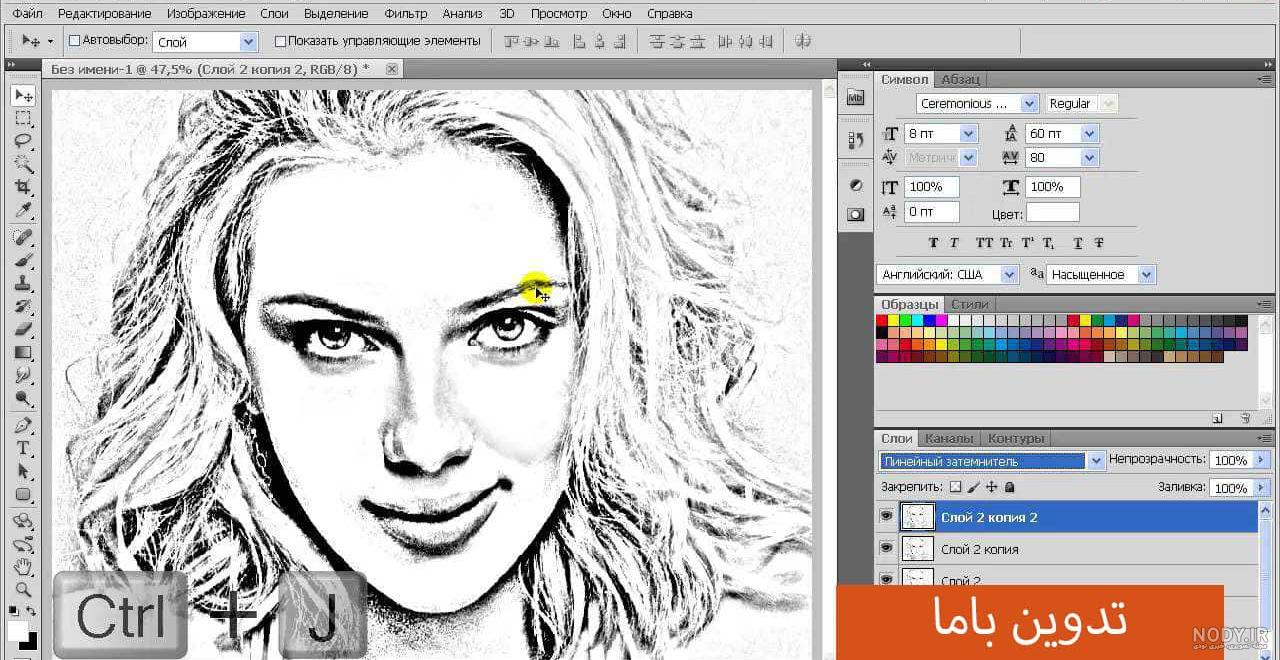Image resolution: width=1280 pixels, height=660 pixels.
Task: Select the Lasso tool
Action: [x=22, y=141]
